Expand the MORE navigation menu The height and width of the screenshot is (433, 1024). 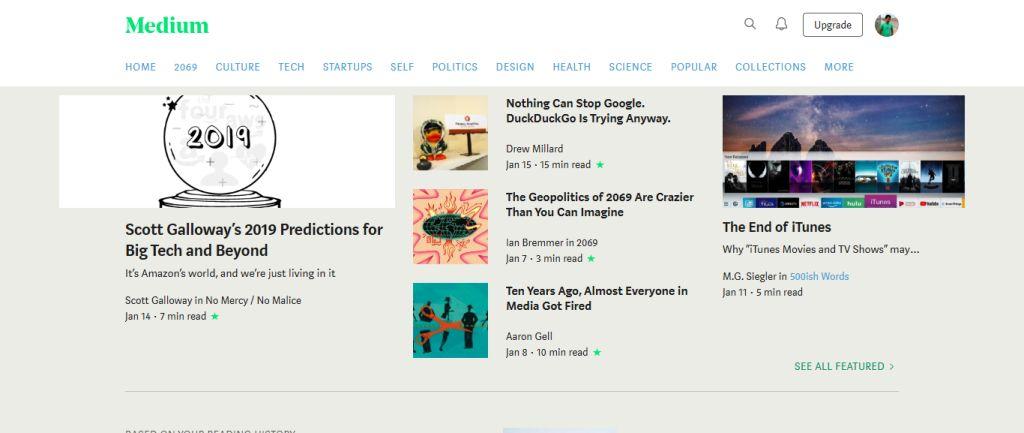pos(838,67)
